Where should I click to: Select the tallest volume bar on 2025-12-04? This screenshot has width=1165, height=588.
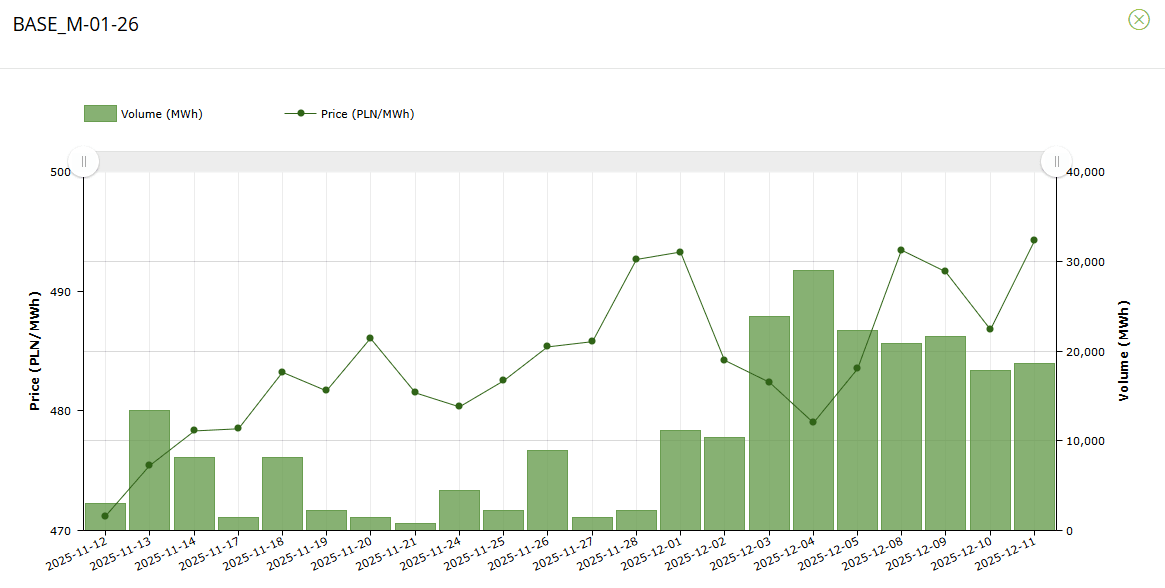(x=813, y=400)
